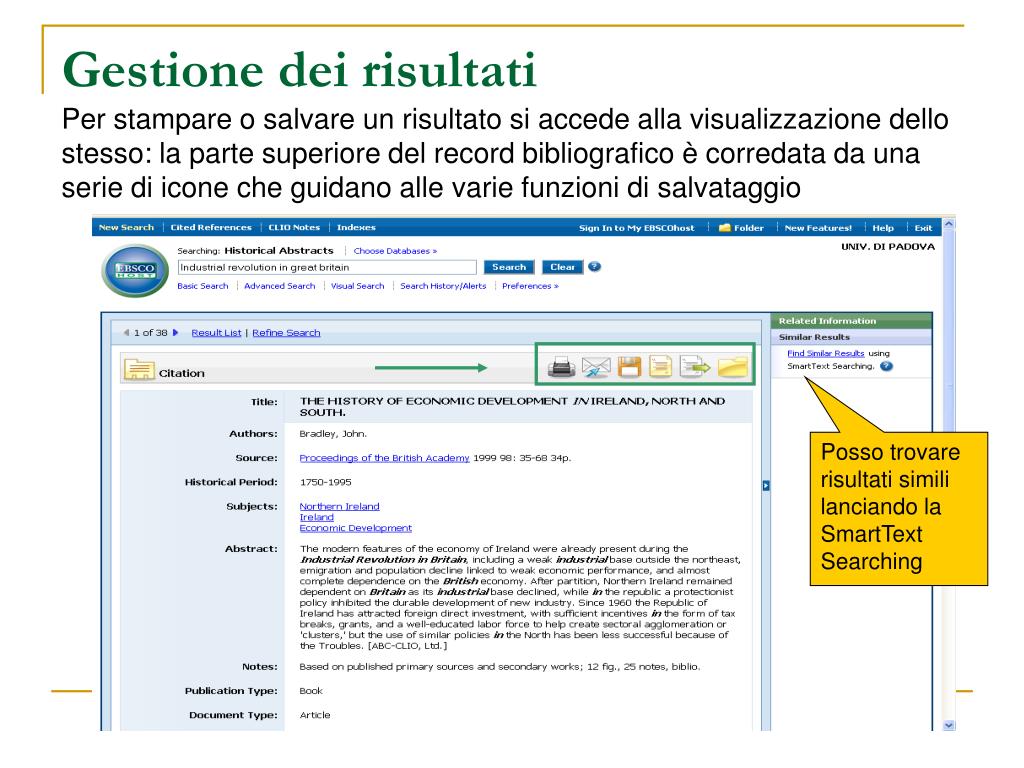Click the Refine Search link
Image resolution: width=1024 pixels, height=768 pixels.
point(286,332)
